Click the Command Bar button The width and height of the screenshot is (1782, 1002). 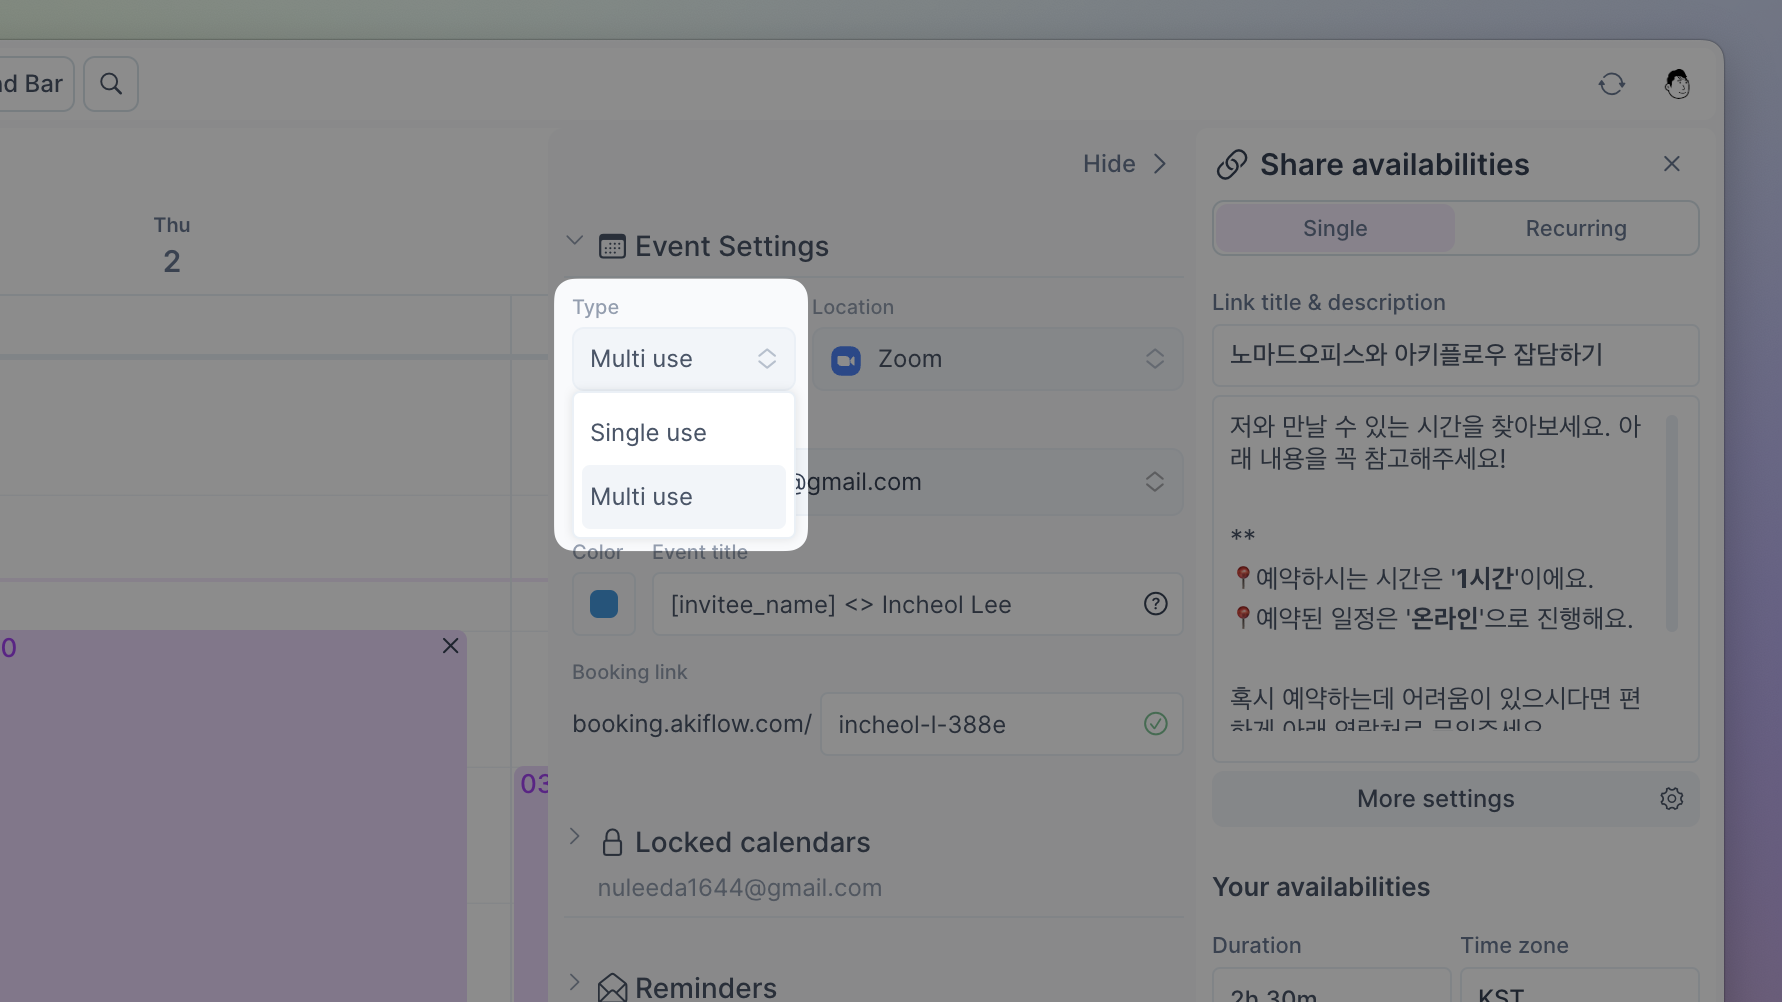36,84
